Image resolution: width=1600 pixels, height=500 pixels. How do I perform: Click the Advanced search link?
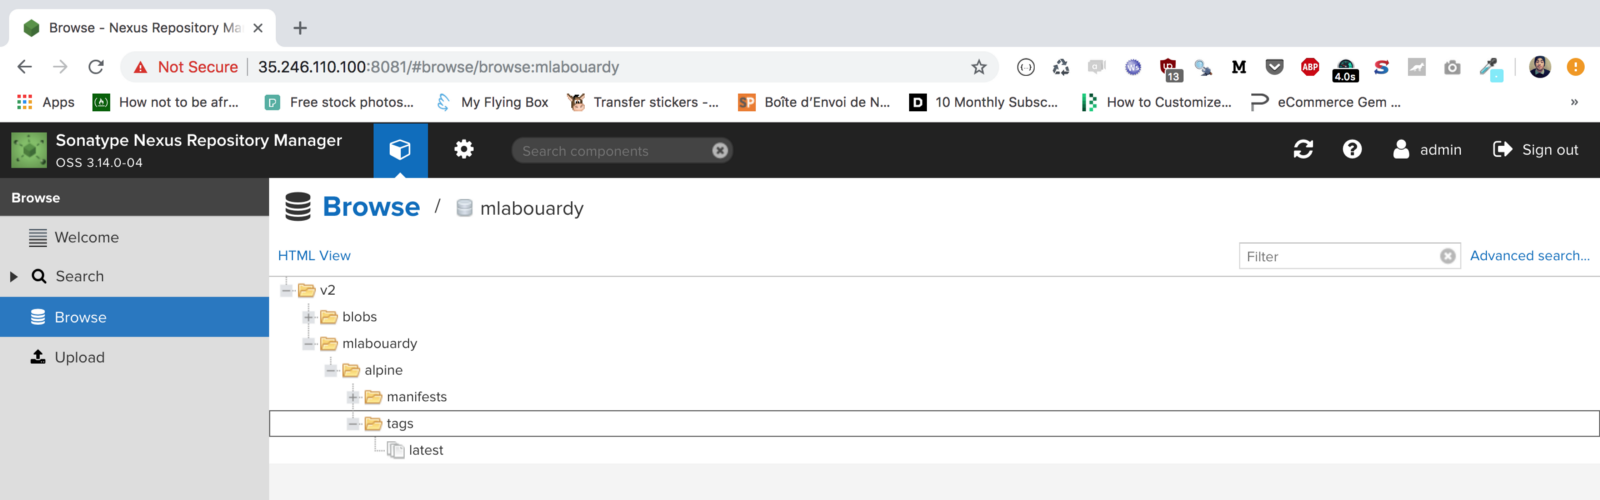click(x=1529, y=256)
